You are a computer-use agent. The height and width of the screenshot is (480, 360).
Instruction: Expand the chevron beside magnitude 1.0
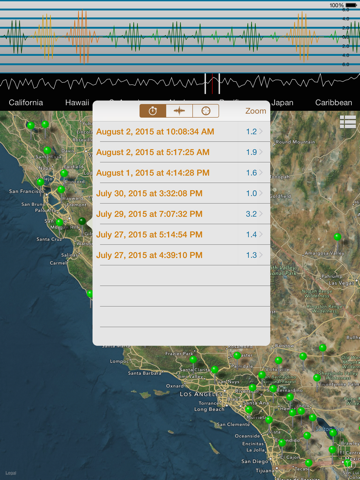[x=261, y=193]
